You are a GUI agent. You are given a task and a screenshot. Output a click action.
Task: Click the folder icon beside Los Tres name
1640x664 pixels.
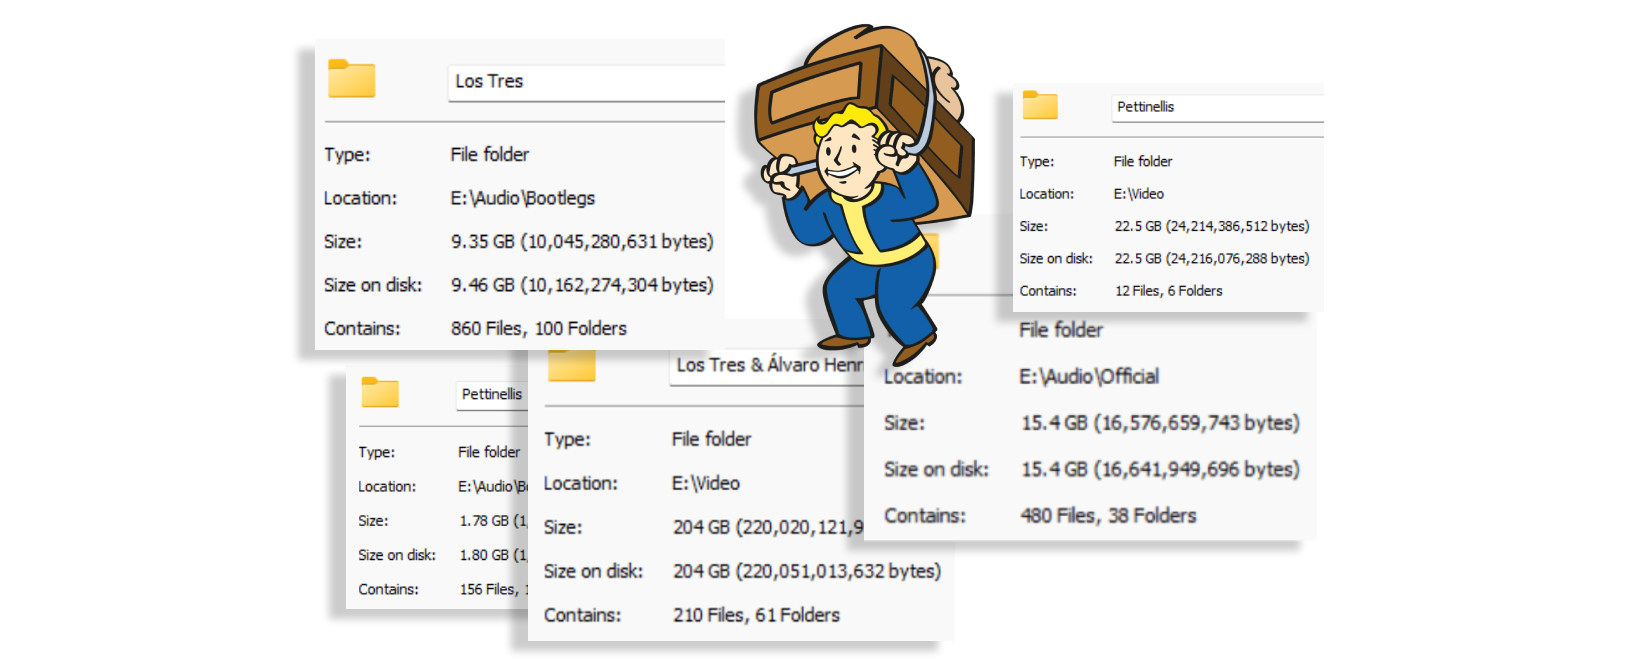351,78
